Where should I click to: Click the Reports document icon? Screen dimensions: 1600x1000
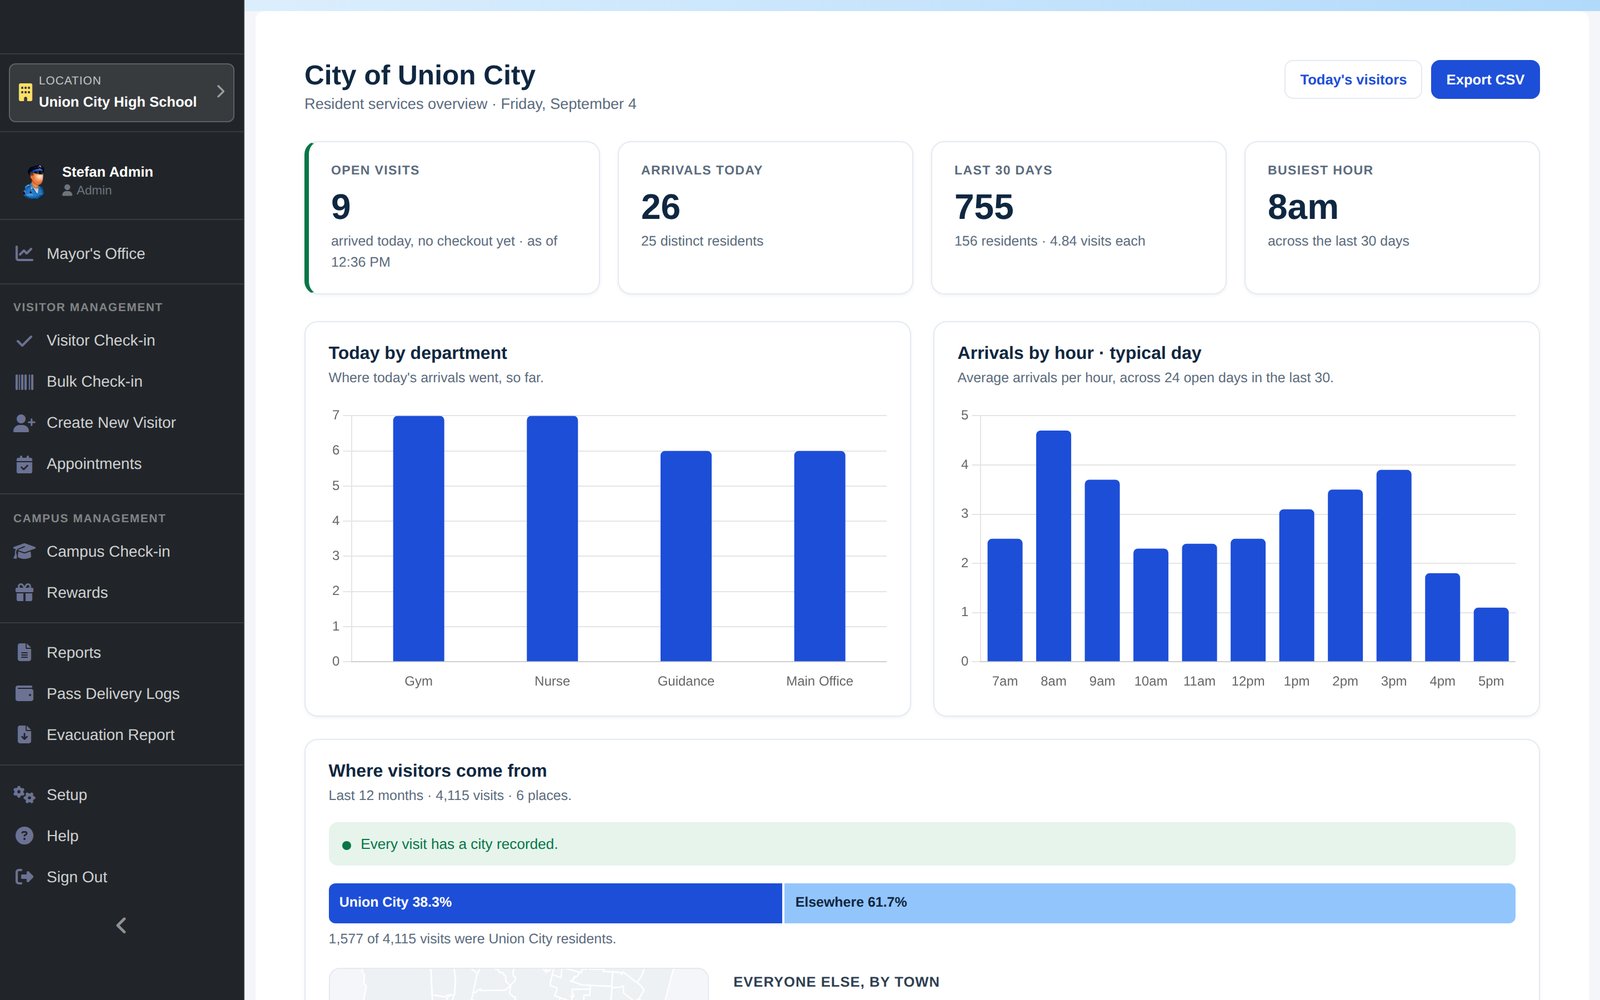click(x=24, y=653)
